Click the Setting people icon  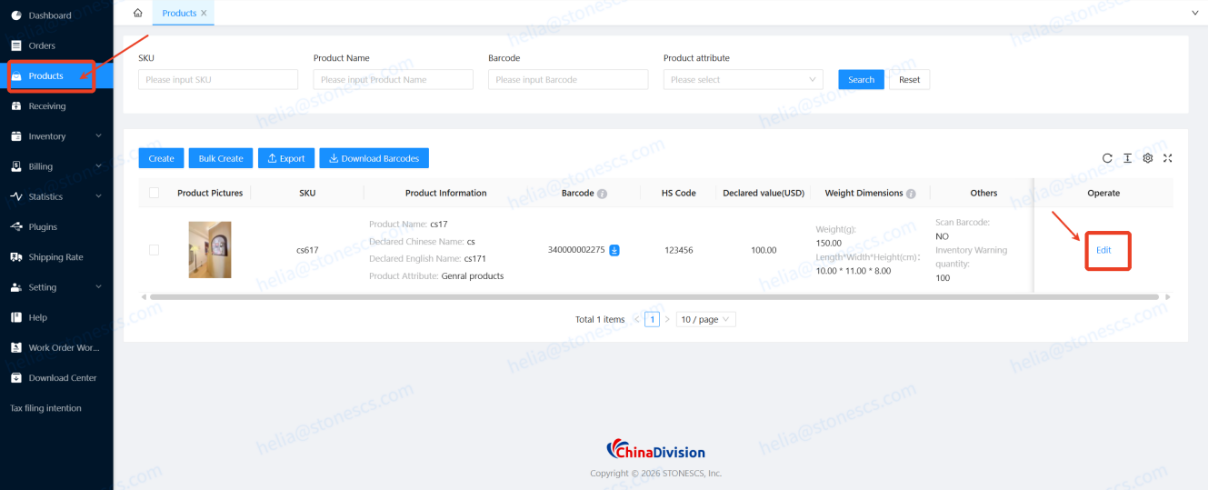16,287
